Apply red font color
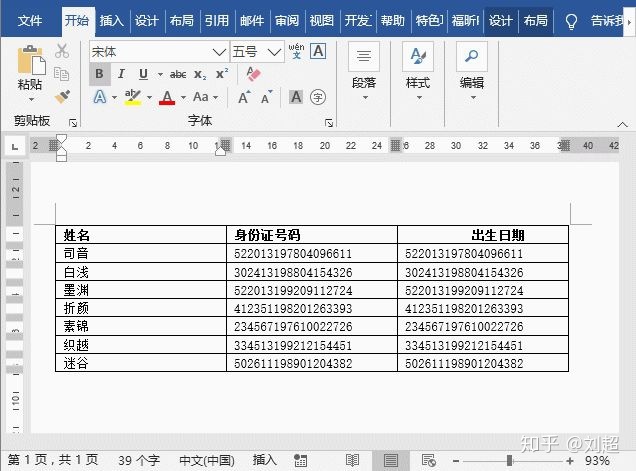The height and width of the screenshot is (471, 636). 167,97
